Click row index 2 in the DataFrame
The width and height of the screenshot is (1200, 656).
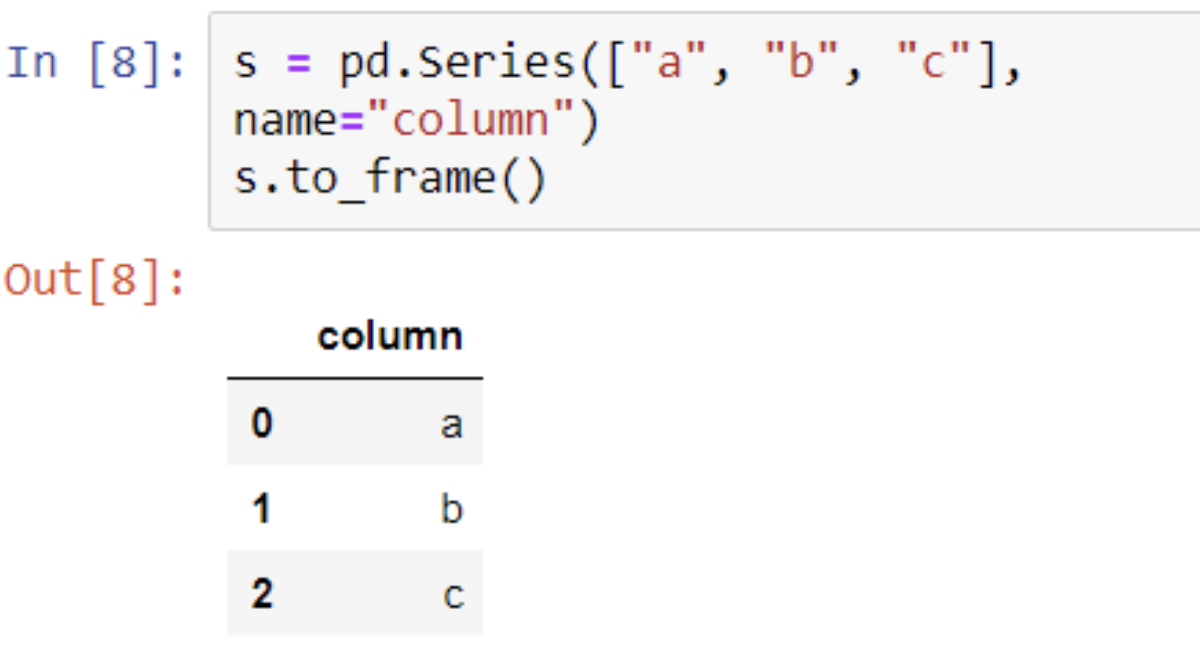click(x=262, y=595)
